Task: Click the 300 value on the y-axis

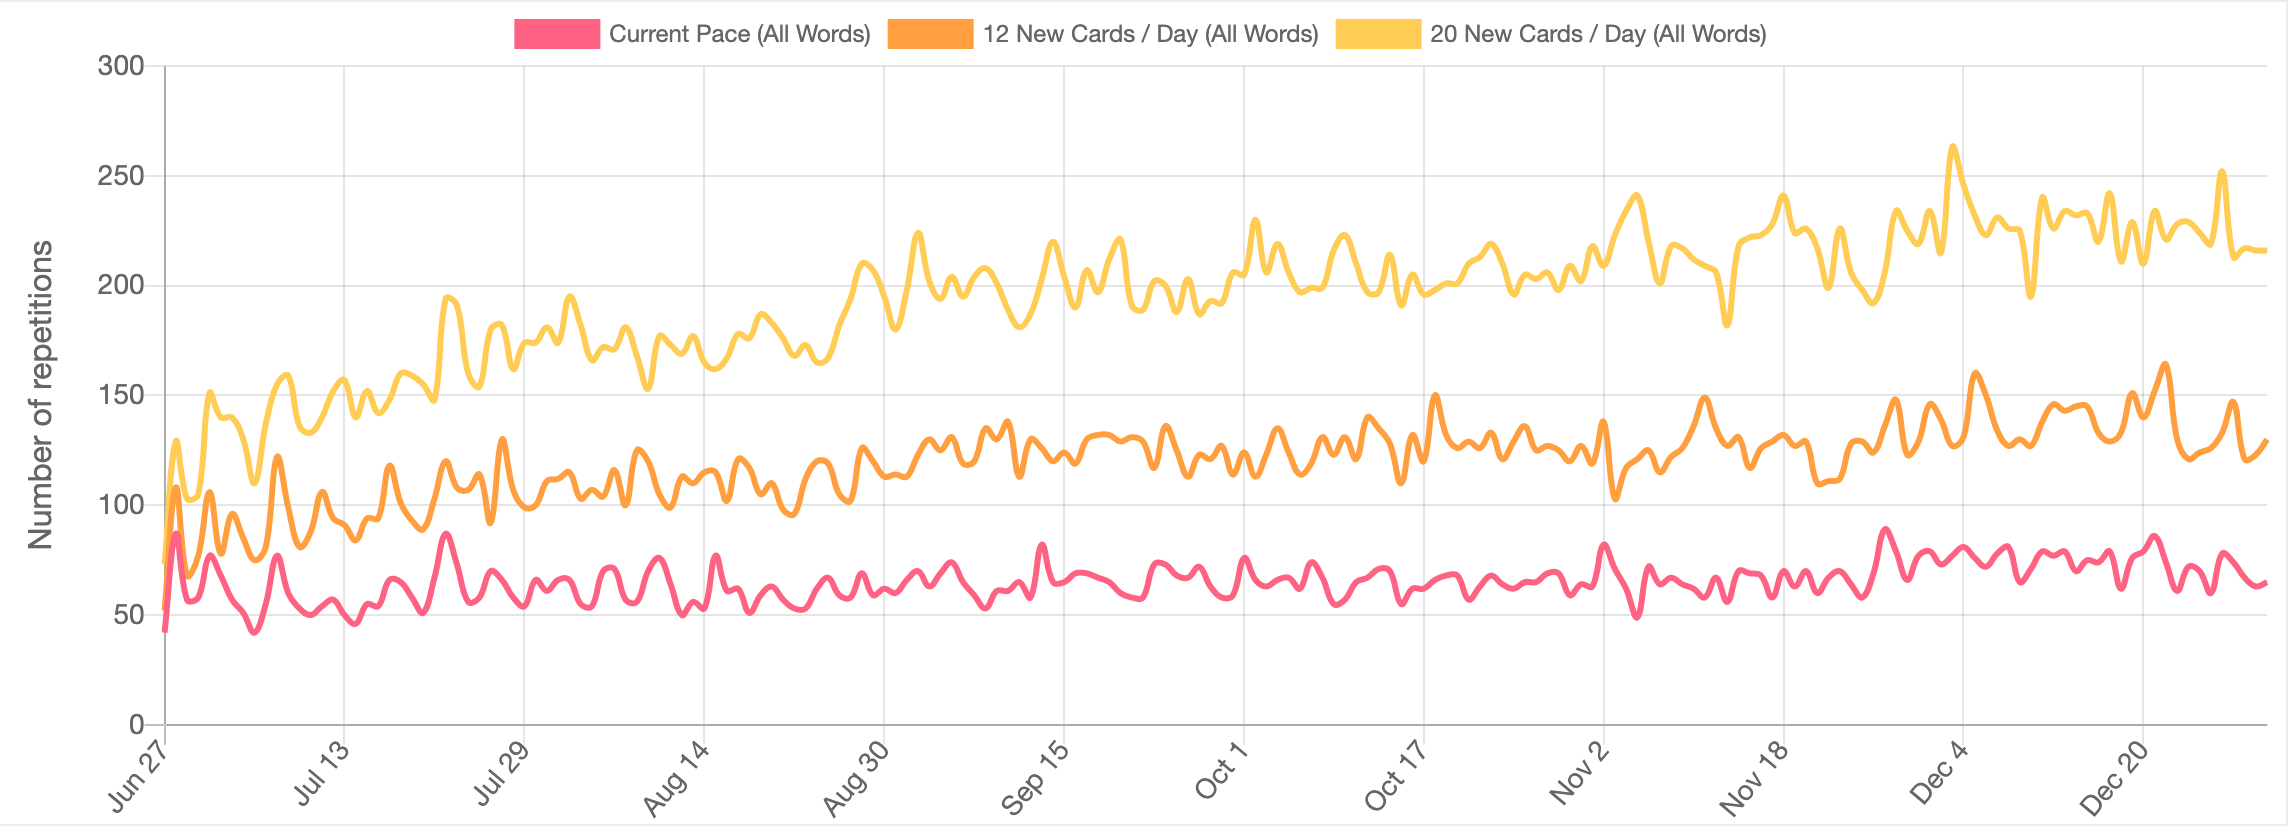Action: tap(121, 66)
